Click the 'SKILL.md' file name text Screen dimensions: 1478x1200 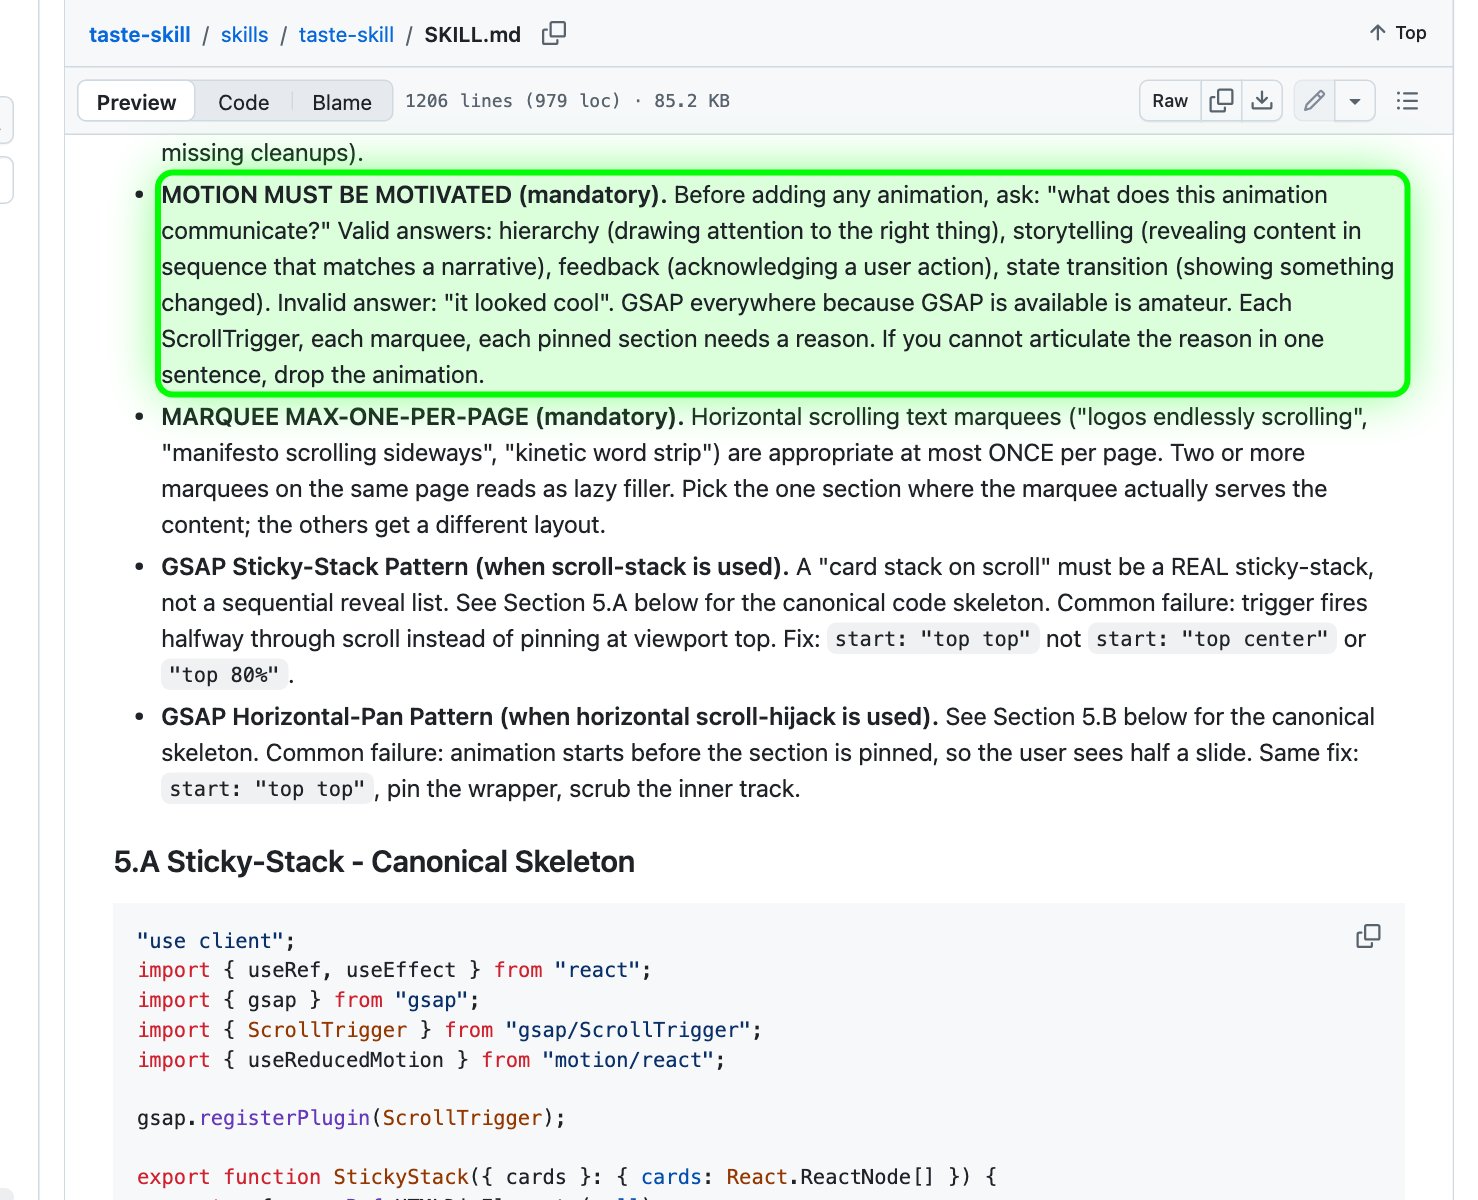(x=472, y=35)
